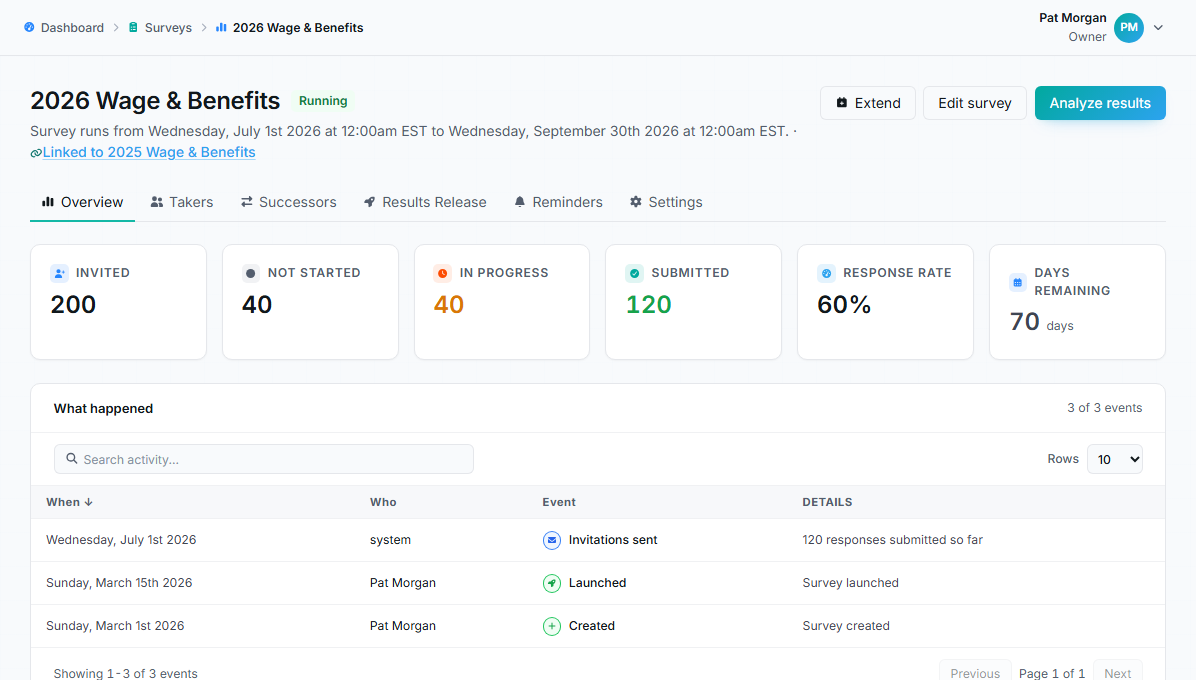Sort by the When column arrow

pyautogui.click(x=88, y=502)
